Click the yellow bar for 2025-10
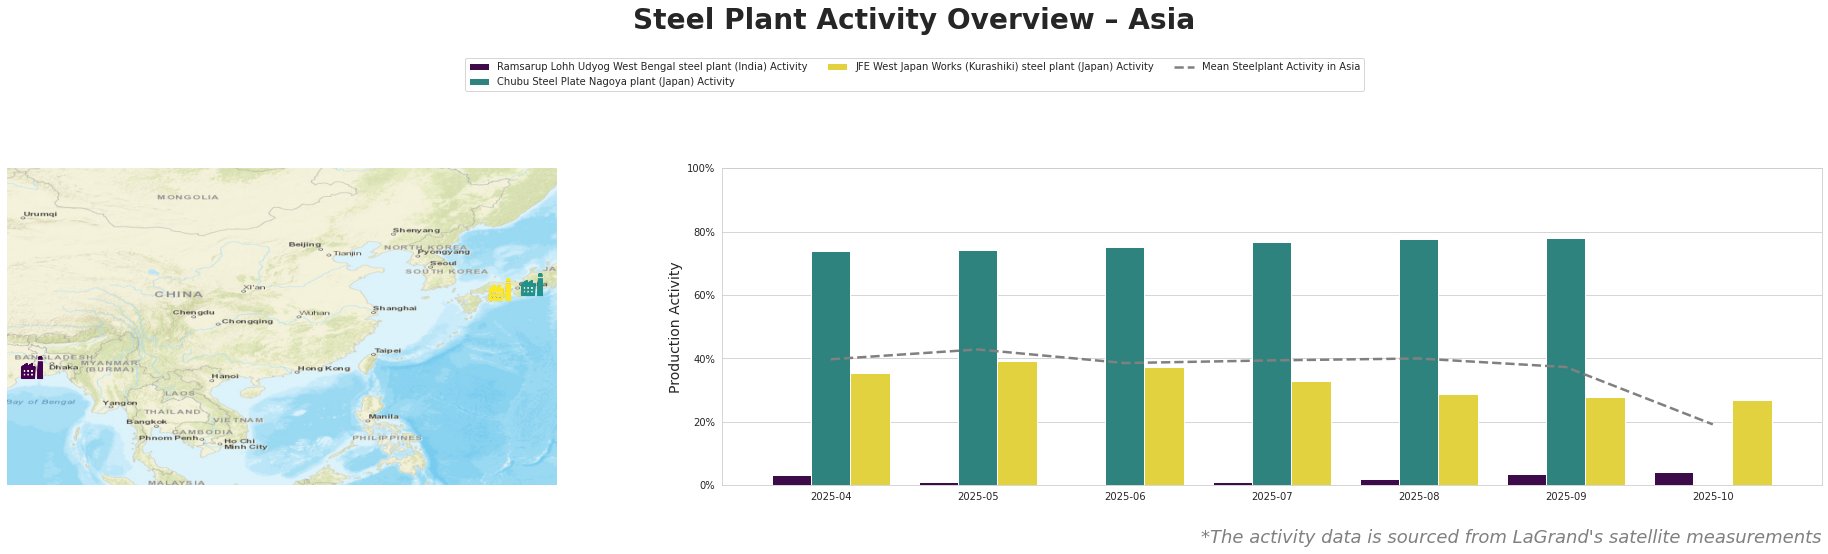This screenshot has width=1828, height=554. pos(1752,443)
